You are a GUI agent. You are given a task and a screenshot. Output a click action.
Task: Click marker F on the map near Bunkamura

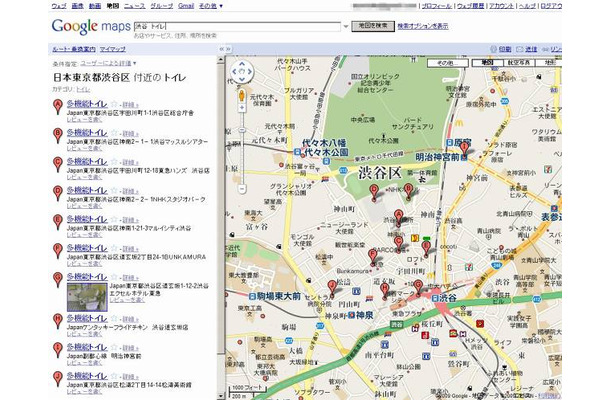(373, 258)
